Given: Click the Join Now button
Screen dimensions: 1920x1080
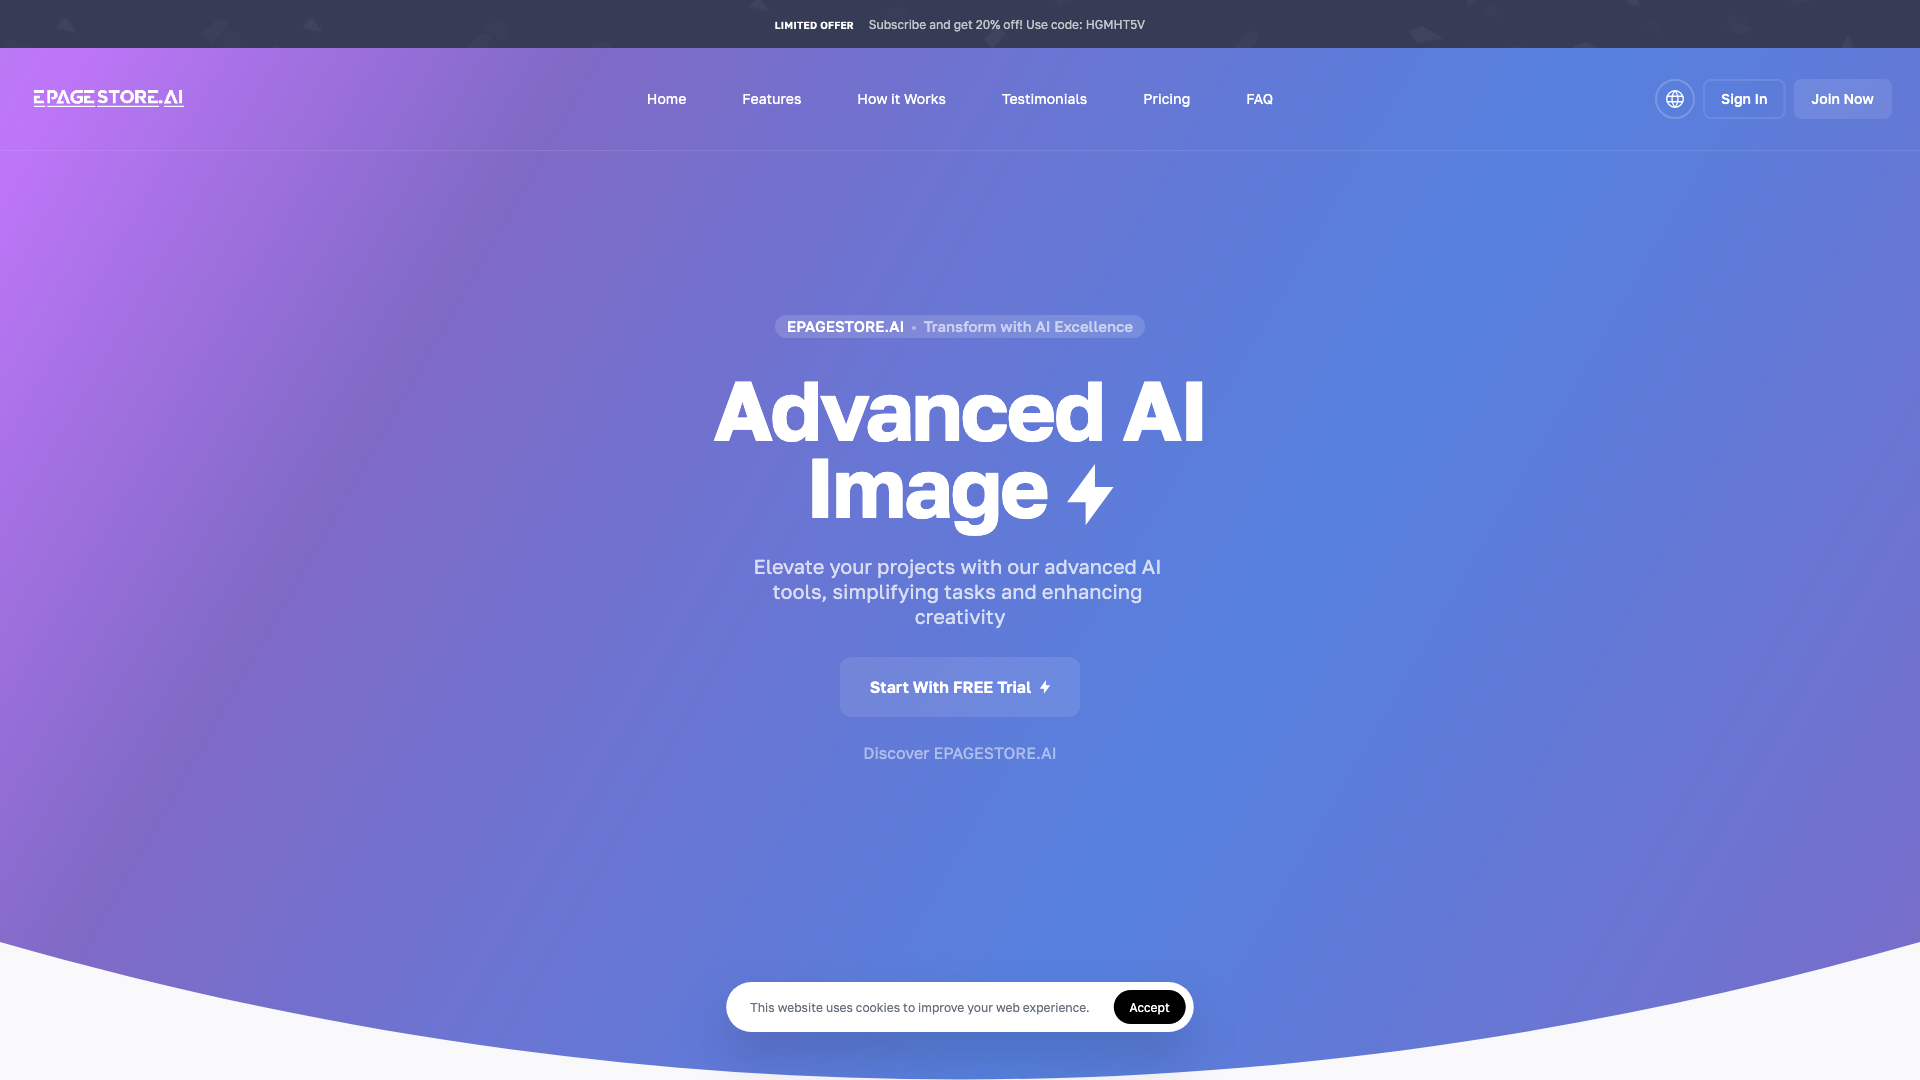Looking at the screenshot, I should coord(1841,99).
